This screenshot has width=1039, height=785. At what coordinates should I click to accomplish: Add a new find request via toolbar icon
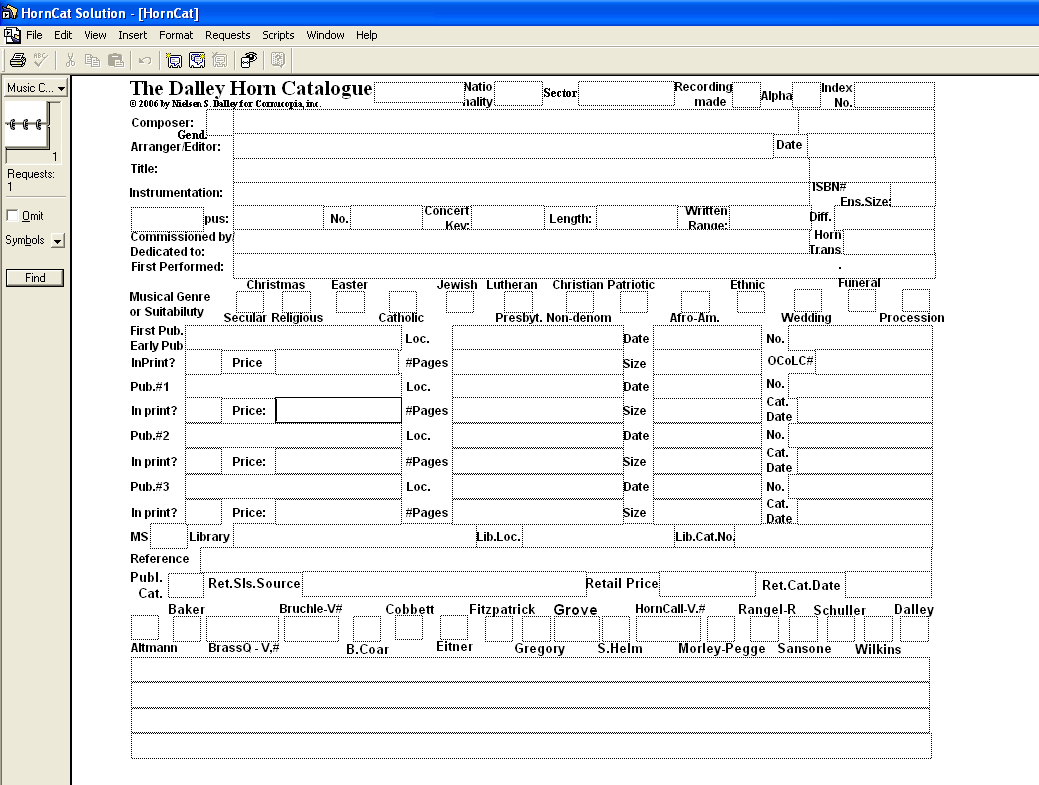174,60
